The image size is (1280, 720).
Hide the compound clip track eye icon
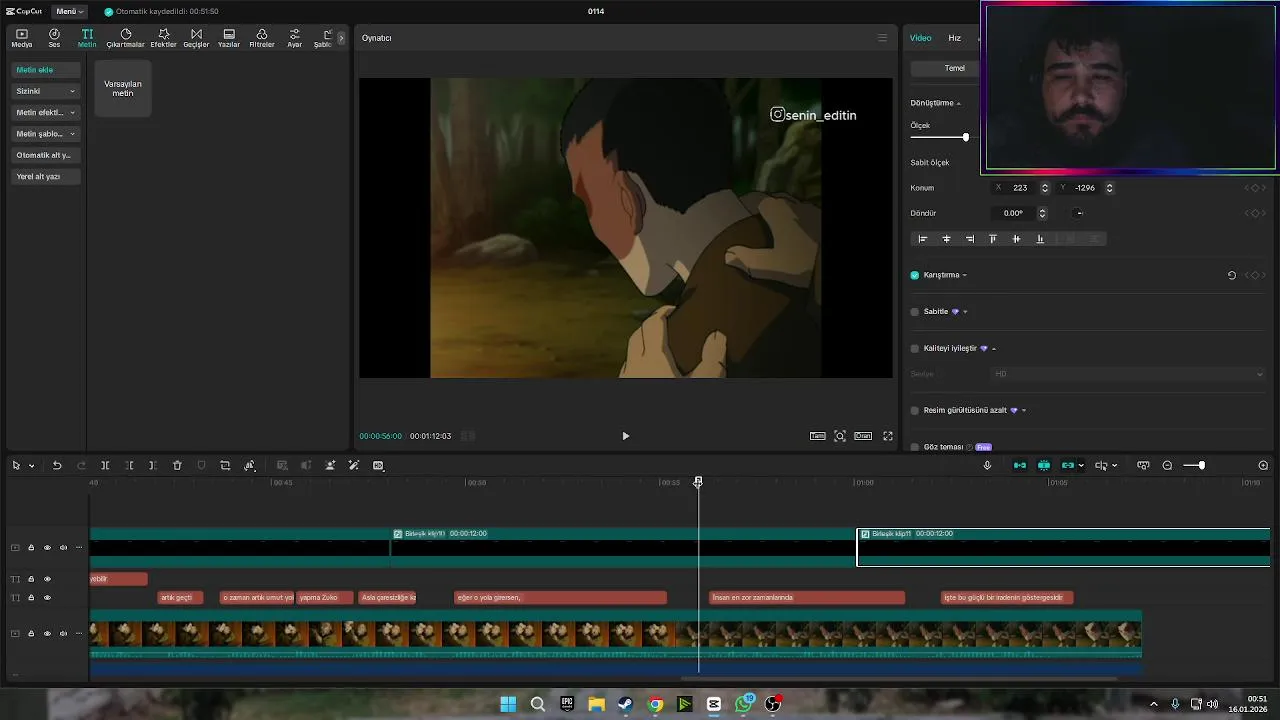click(47, 548)
